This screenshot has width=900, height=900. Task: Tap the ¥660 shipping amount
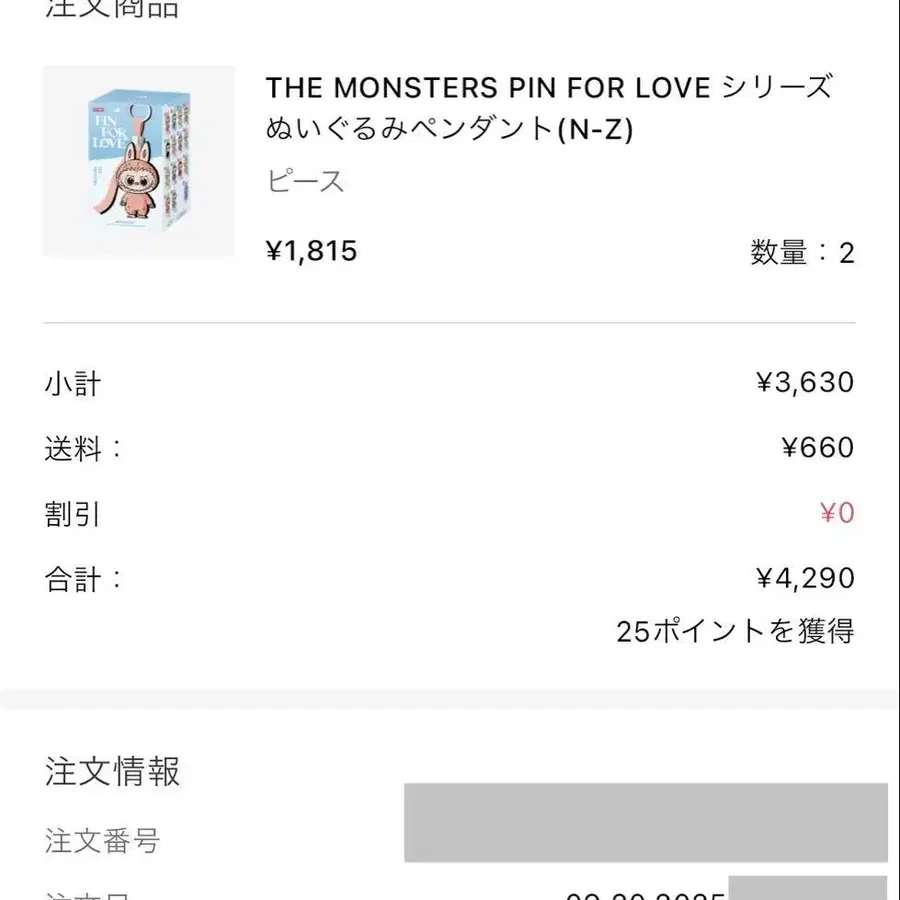[818, 447]
